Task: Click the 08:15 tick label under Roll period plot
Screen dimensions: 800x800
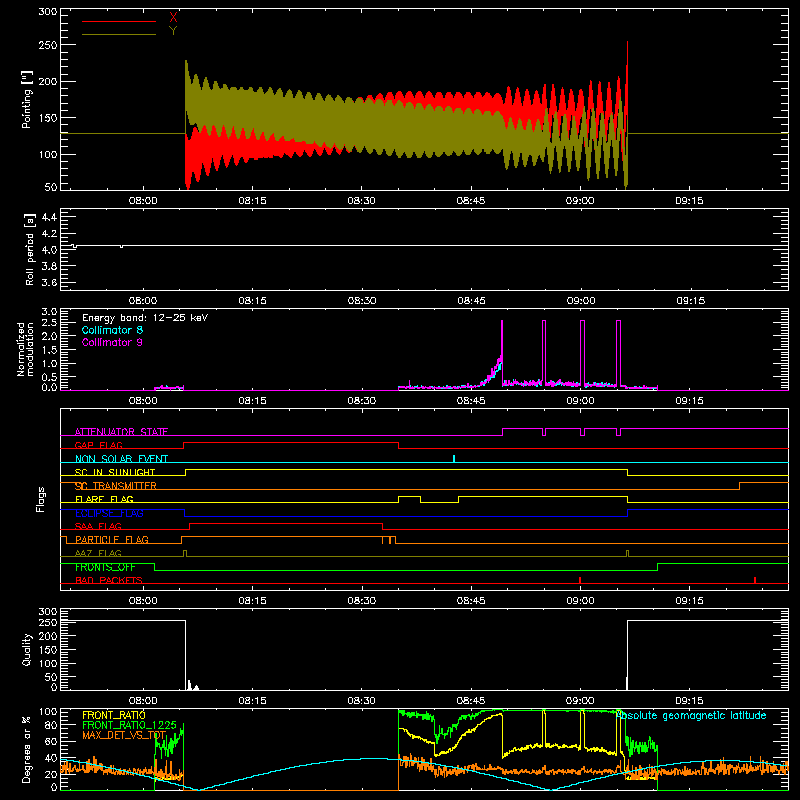Action: (252, 301)
